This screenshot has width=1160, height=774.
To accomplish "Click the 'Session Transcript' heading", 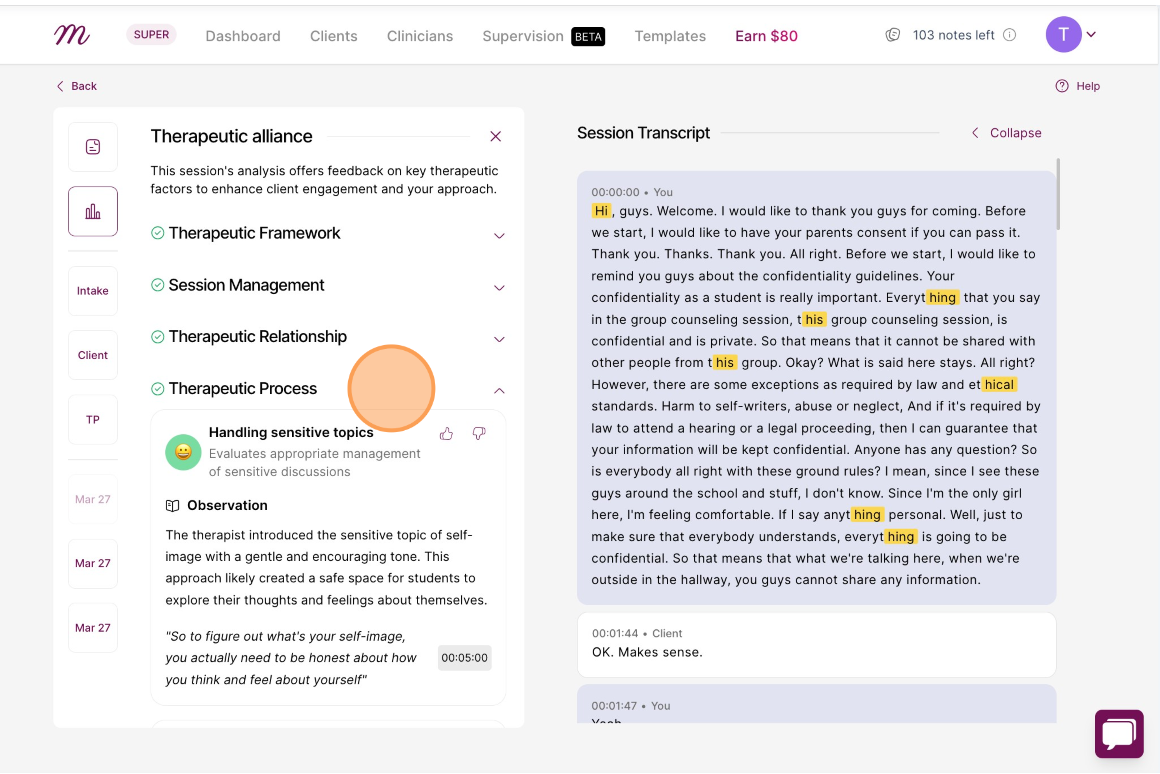I will [x=644, y=133].
